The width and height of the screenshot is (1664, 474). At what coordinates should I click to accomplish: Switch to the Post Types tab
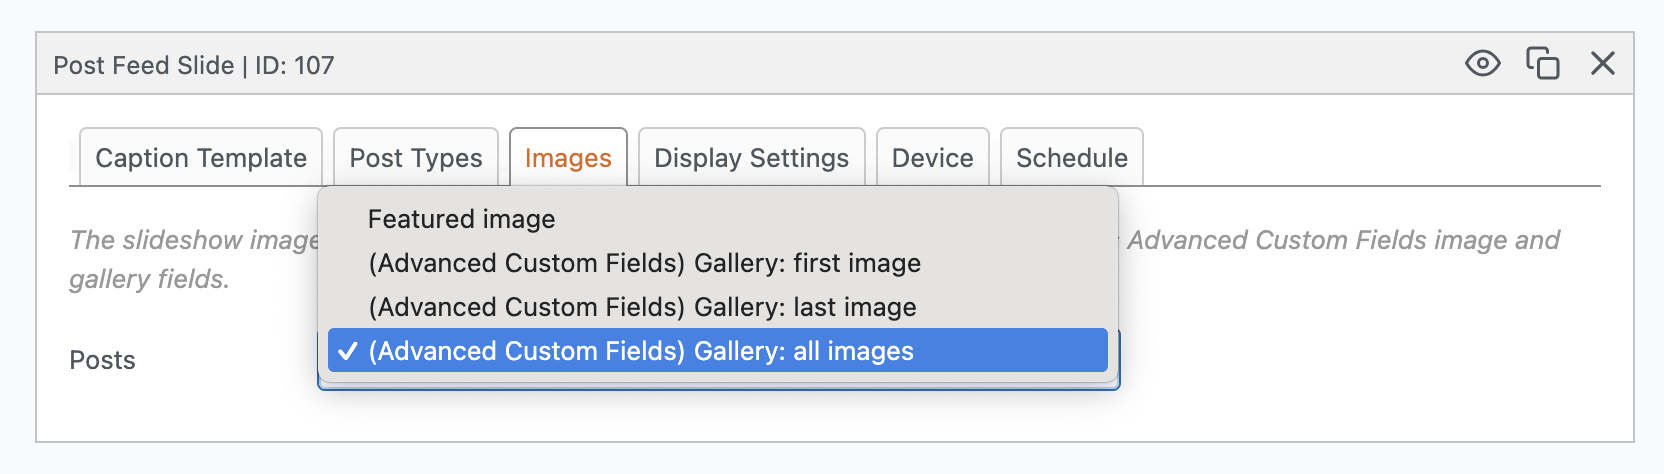(416, 158)
